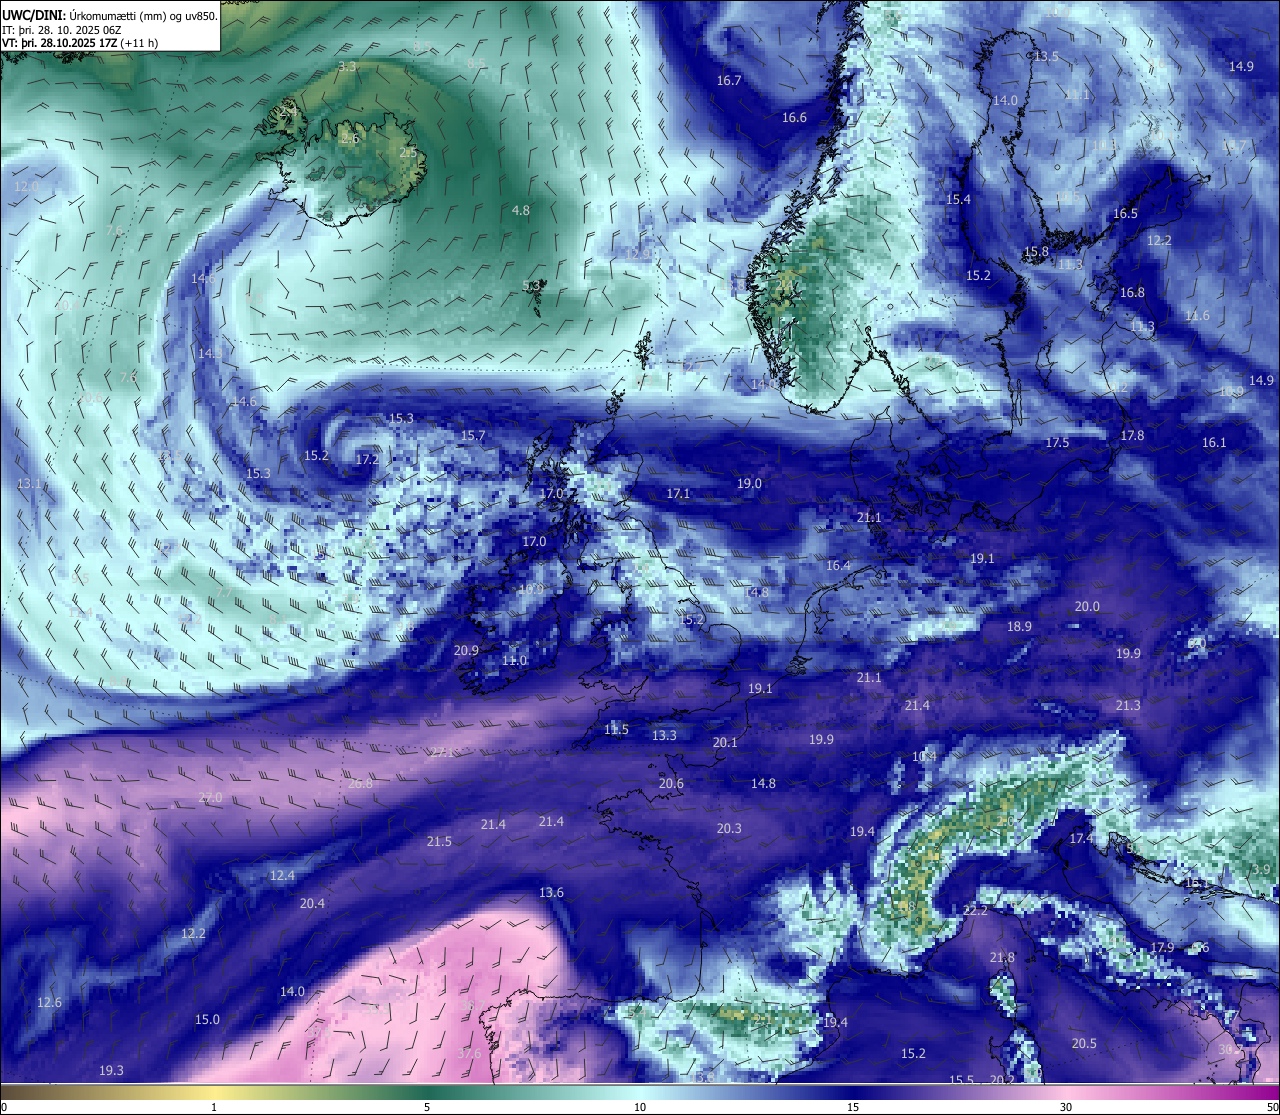Select the 21.3 value on eastern side
This screenshot has width=1280, height=1115.
(1128, 706)
